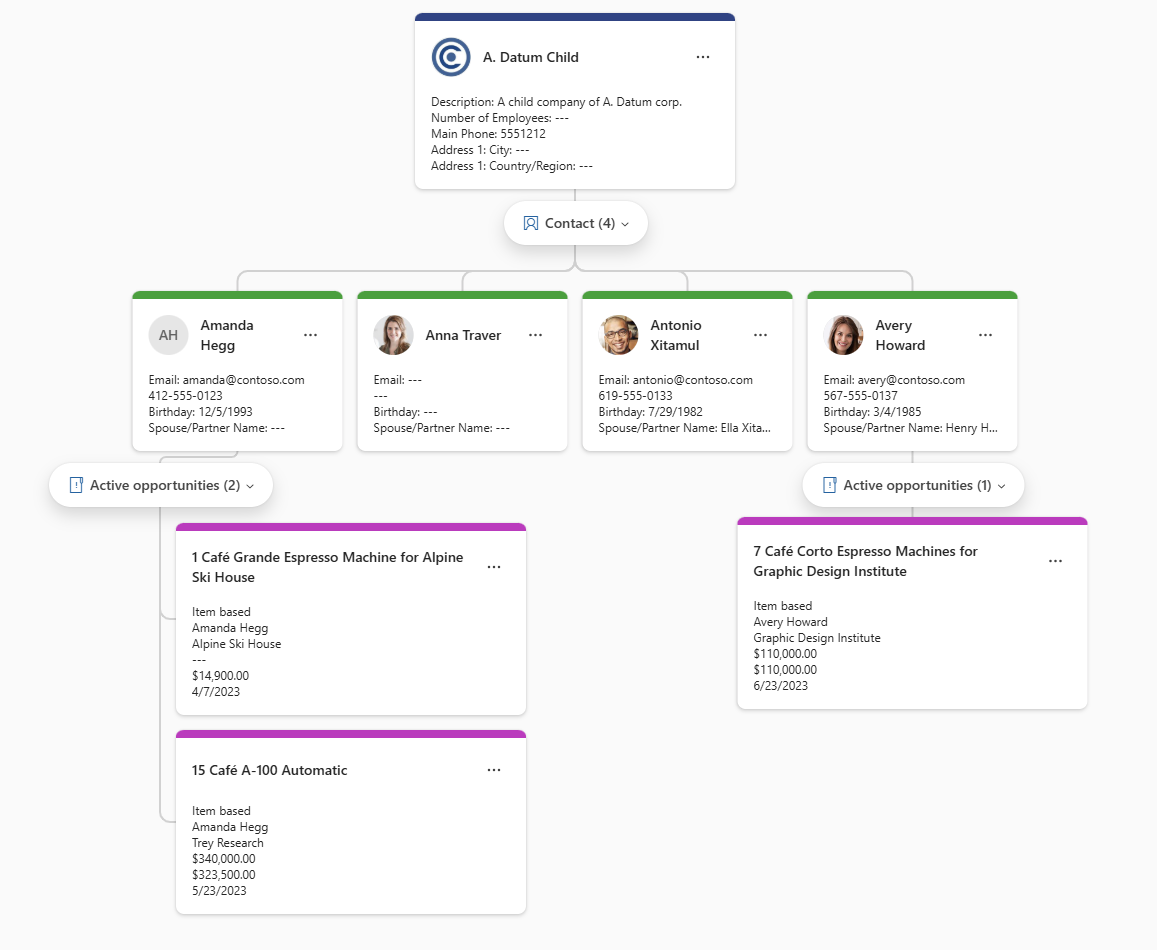The image size is (1157, 950).
Task: Collapse Active opportunities (2) under Amanda Hegg
Action: click(x=161, y=485)
